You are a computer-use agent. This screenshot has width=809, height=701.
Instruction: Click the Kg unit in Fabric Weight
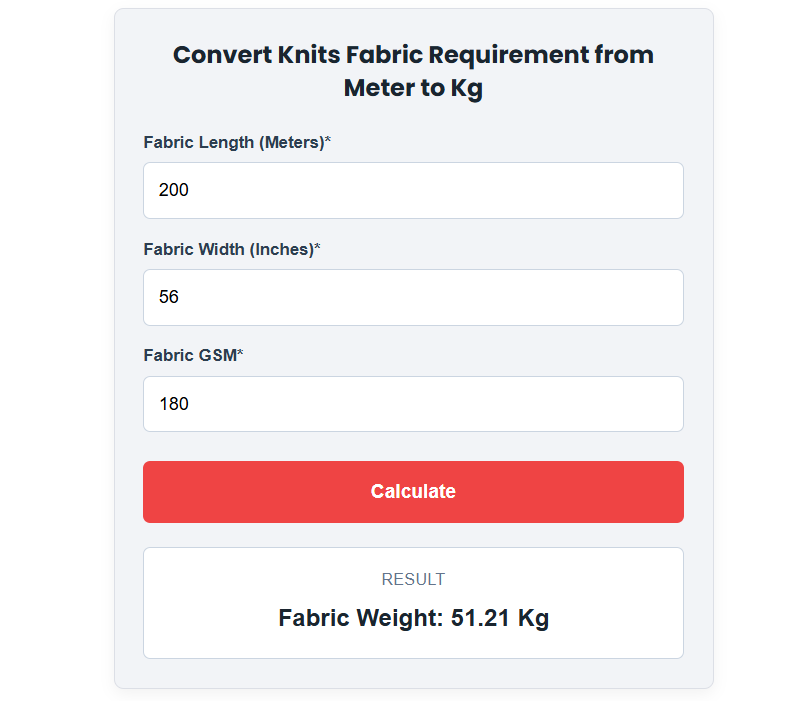point(533,618)
